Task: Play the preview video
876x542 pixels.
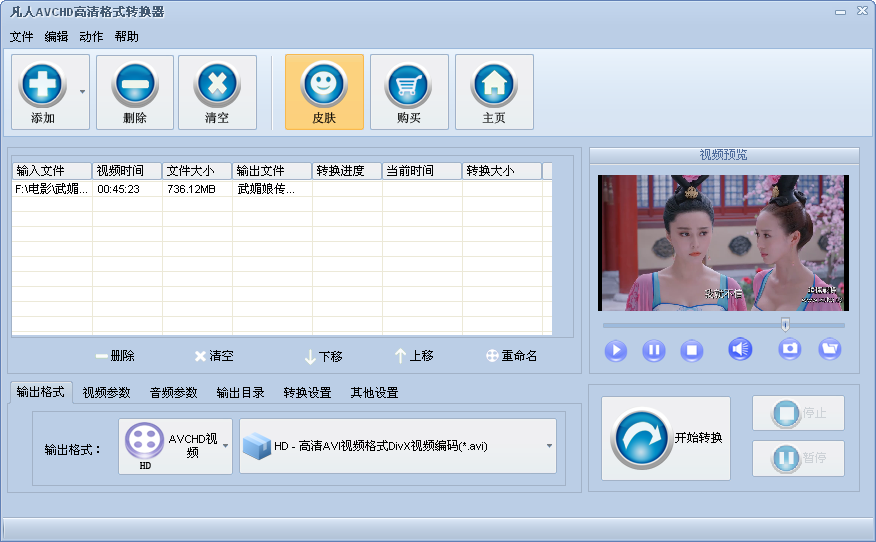Action: (x=616, y=351)
